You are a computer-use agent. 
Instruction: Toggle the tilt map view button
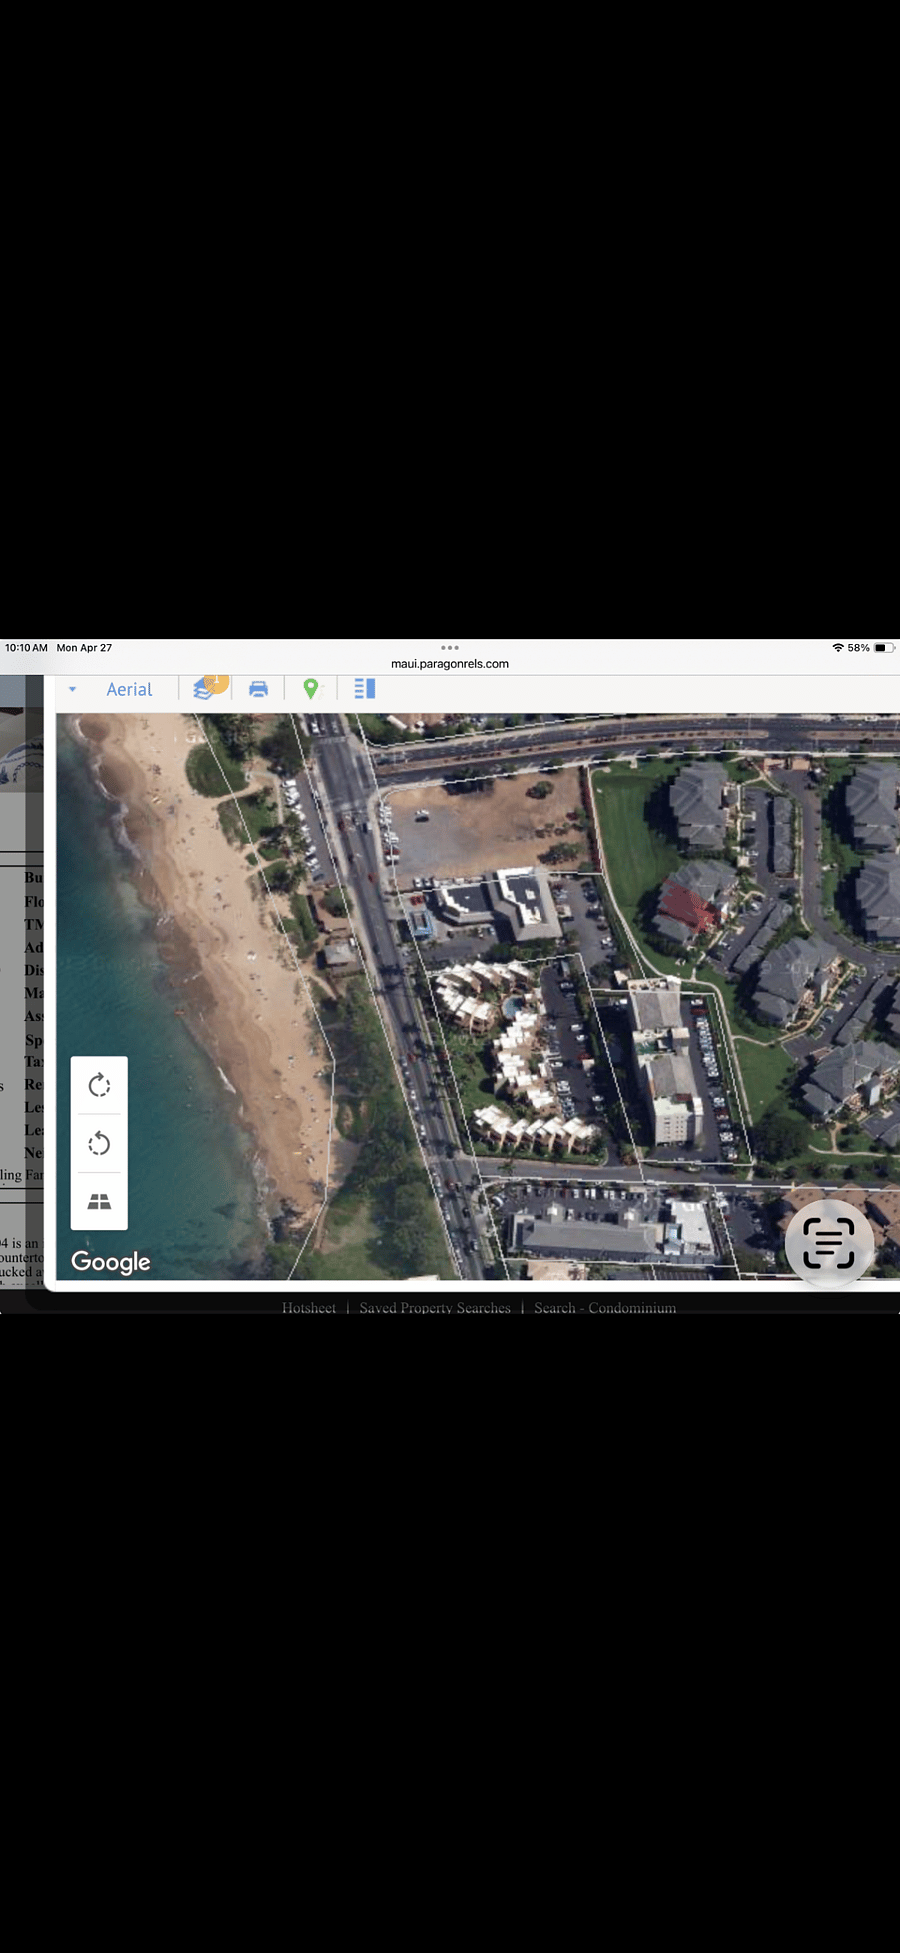tap(99, 1201)
